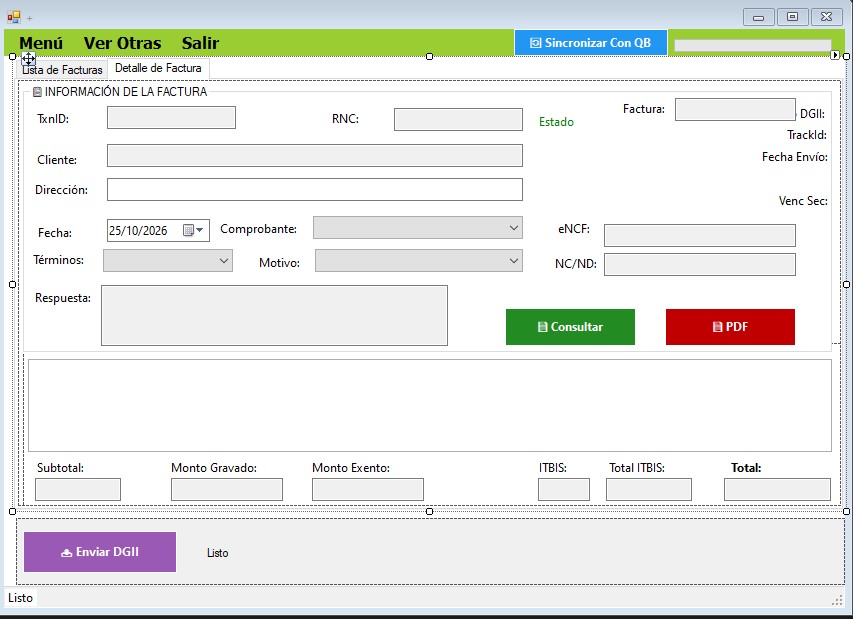Click the red PDF button
853x619 pixels.
click(x=730, y=327)
